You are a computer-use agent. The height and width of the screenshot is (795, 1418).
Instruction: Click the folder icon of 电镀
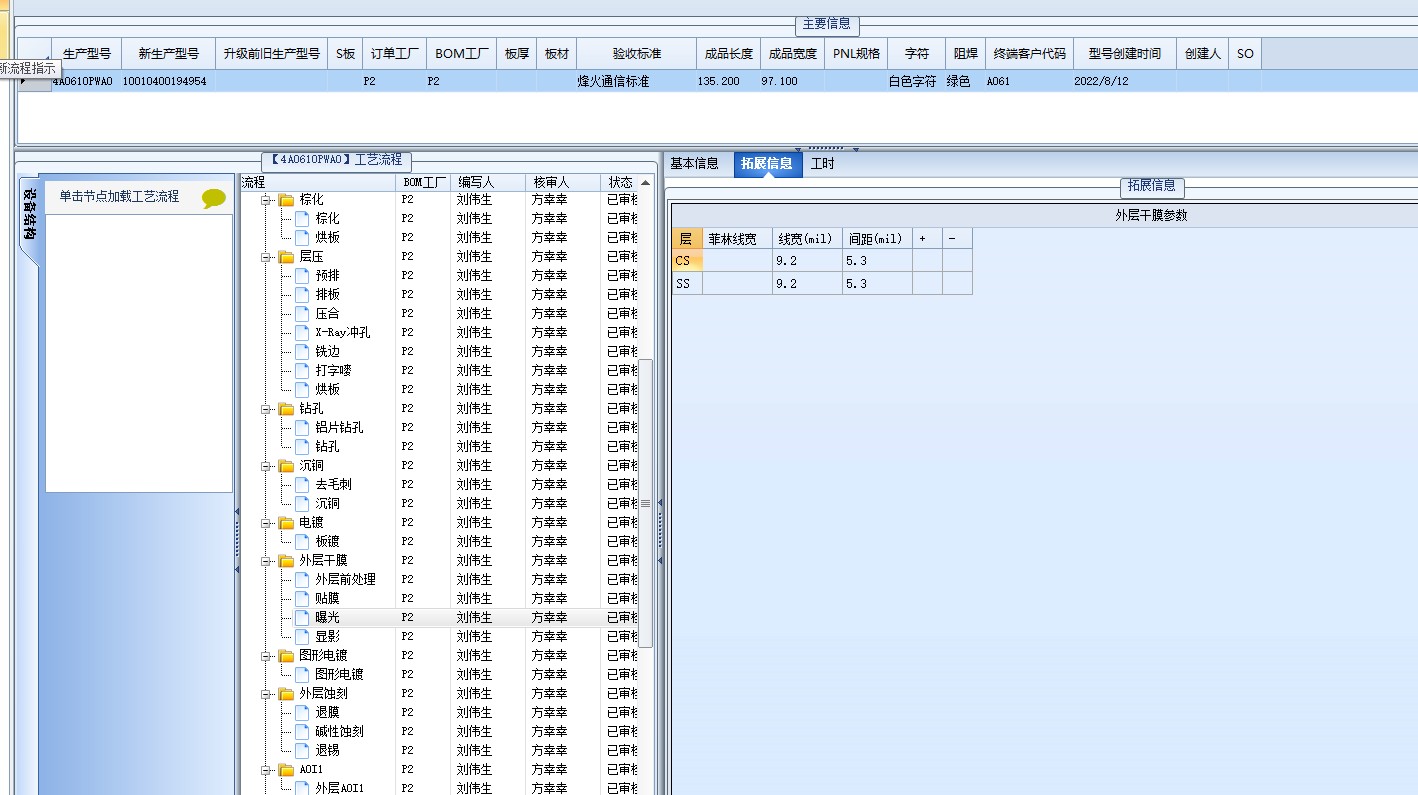286,523
